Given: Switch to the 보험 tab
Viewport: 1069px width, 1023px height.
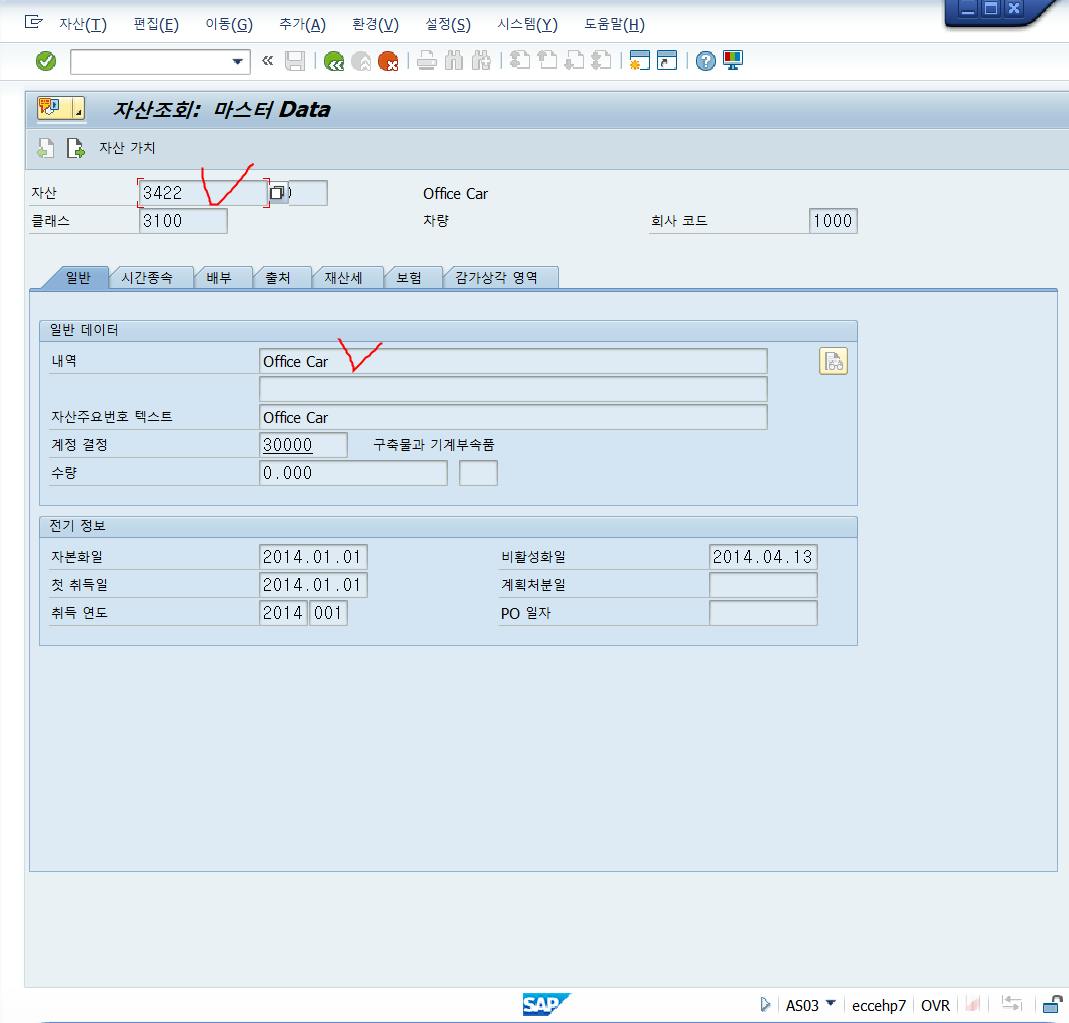Looking at the screenshot, I should 409,277.
